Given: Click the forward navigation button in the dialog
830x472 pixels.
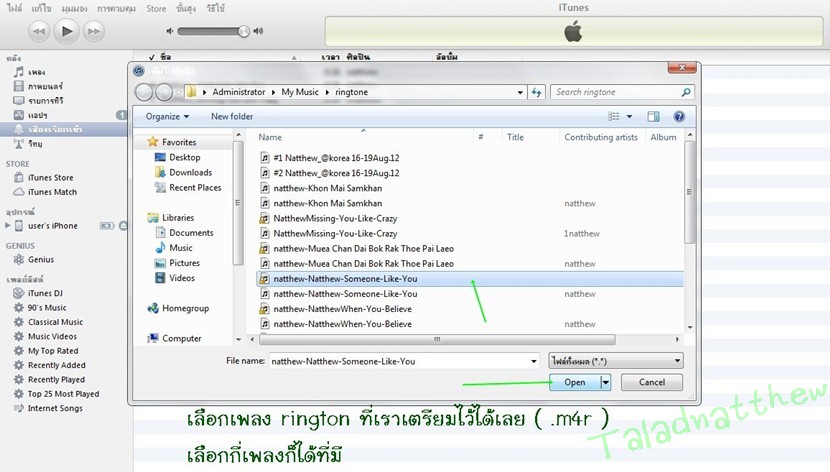Looking at the screenshot, I should click(164, 92).
